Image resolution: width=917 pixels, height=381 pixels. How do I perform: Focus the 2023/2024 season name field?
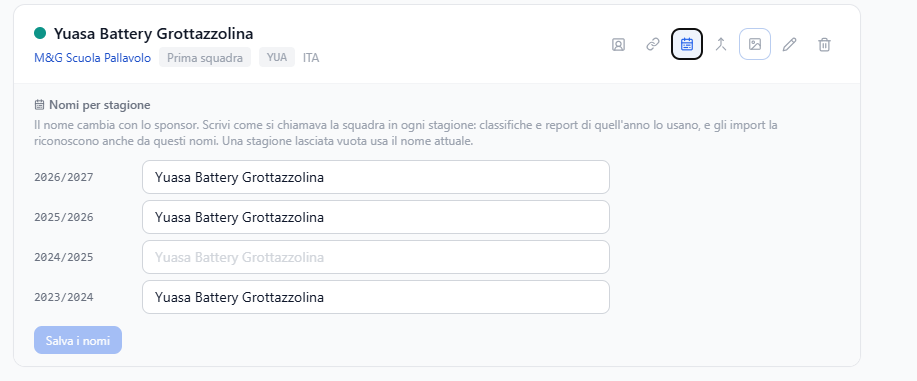click(376, 297)
